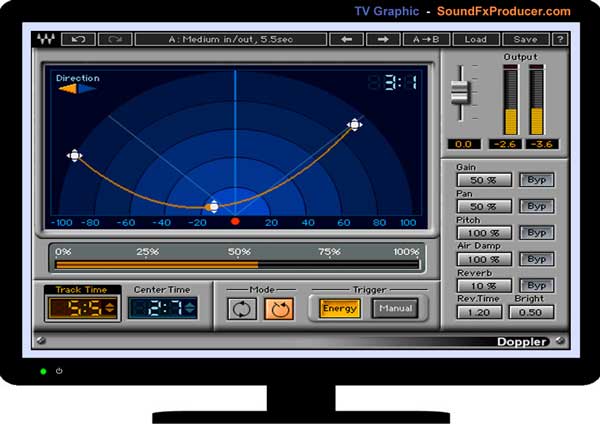600x424 pixels.
Task: Click the Air Damp 100 % field
Action: tap(484, 259)
